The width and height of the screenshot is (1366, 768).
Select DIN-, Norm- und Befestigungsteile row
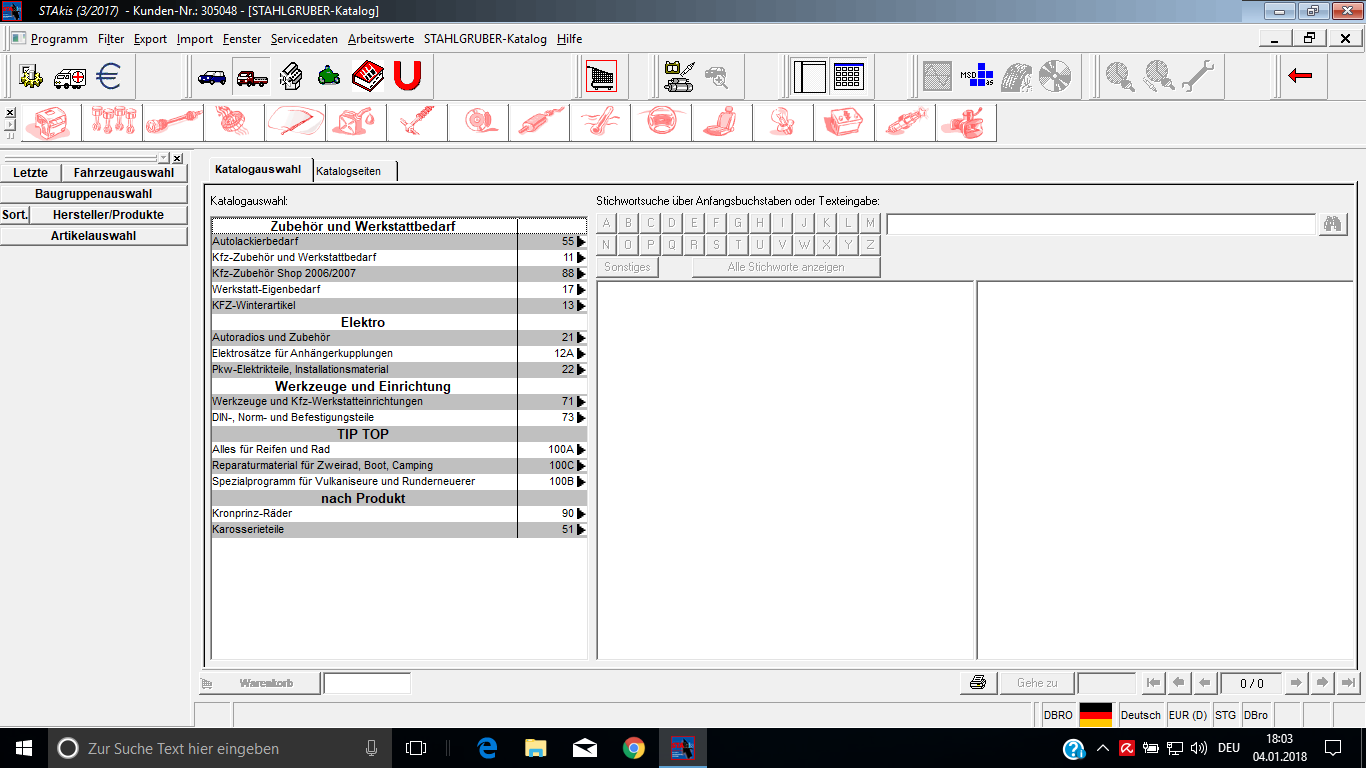[x=399, y=418]
